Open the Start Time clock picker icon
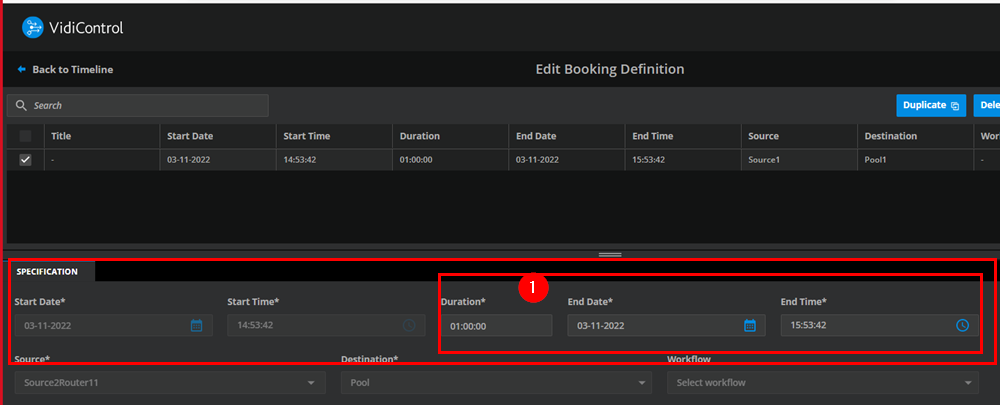This screenshot has width=1000, height=405. (409, 325)
